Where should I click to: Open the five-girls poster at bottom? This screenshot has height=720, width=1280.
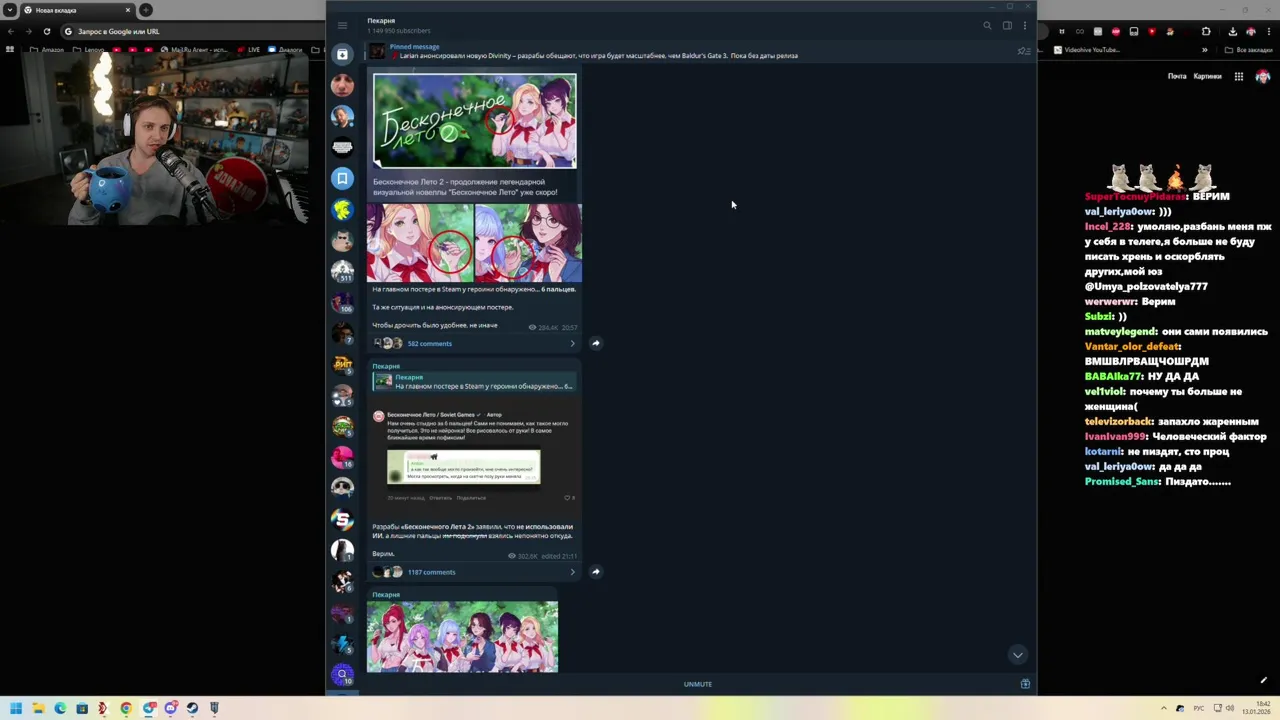pyautogui.click(x=462, y=637)
